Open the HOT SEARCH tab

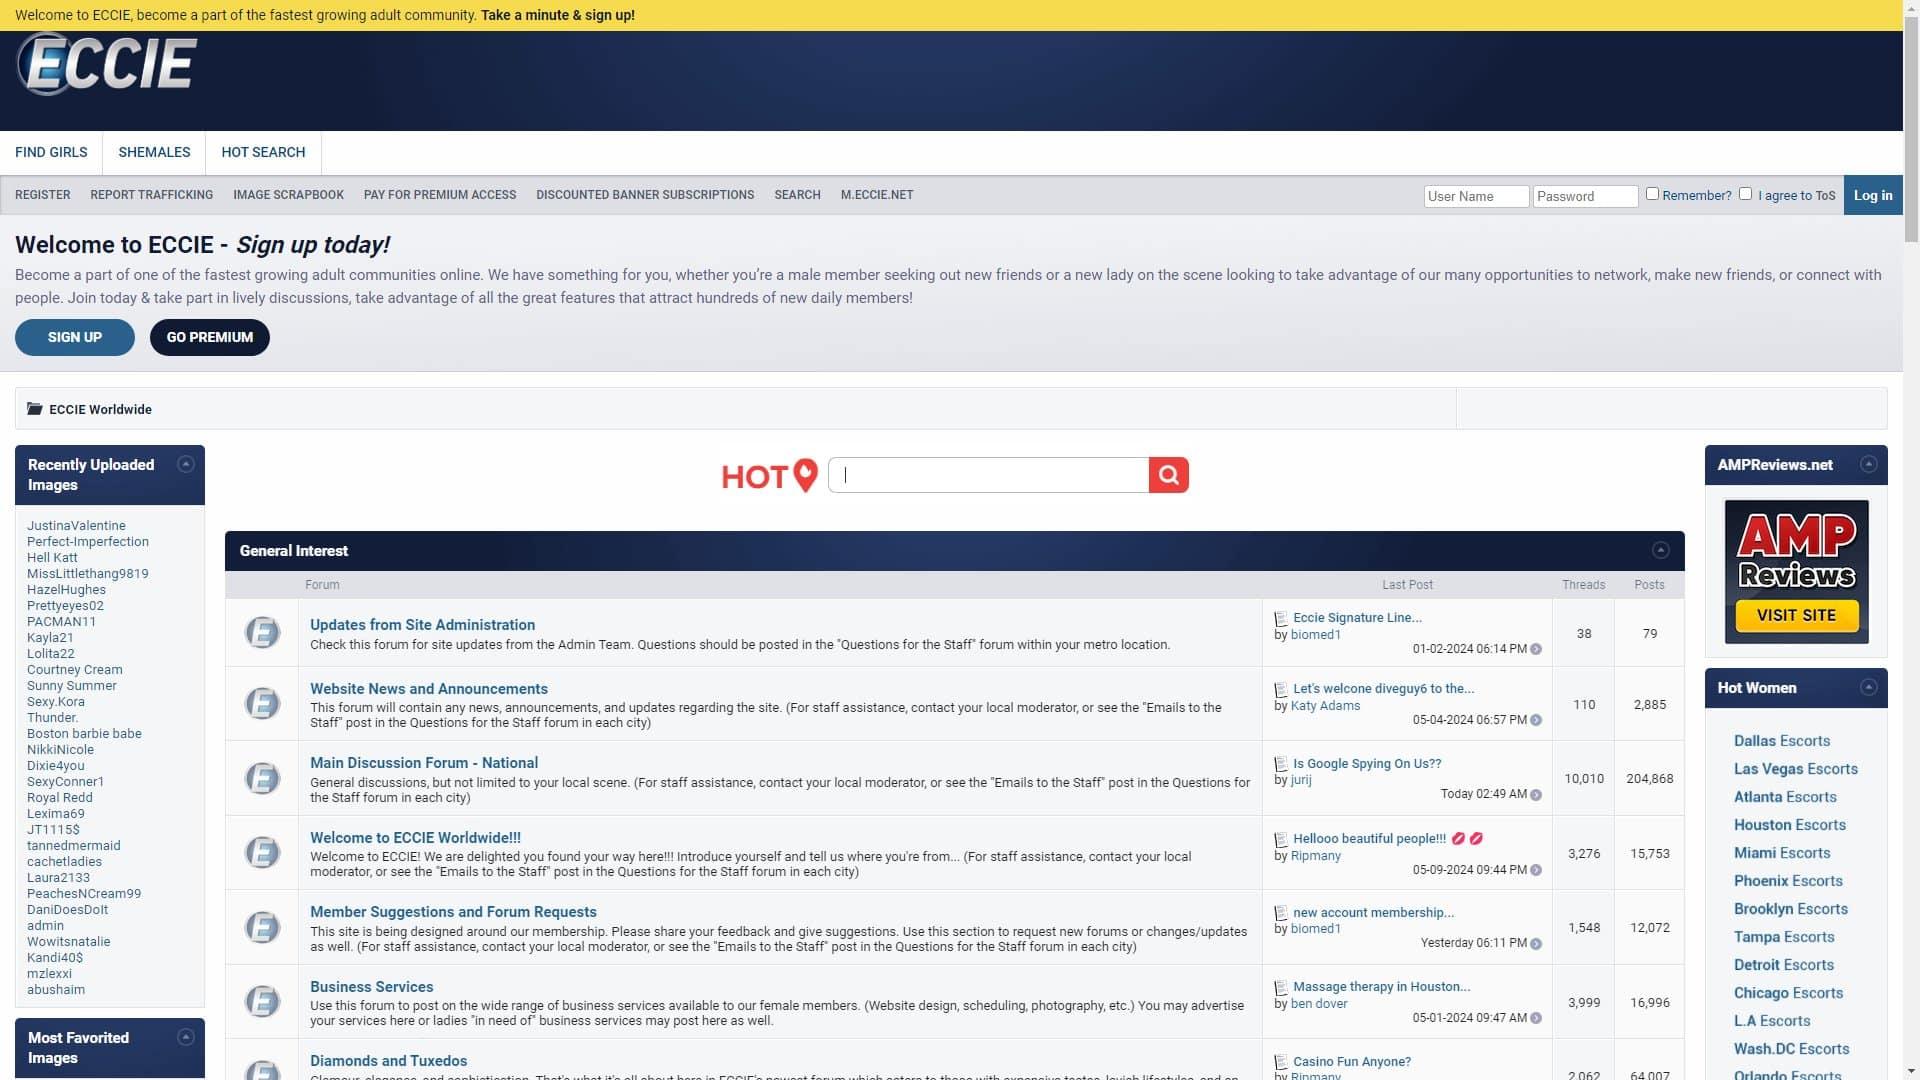coord(263,152)
